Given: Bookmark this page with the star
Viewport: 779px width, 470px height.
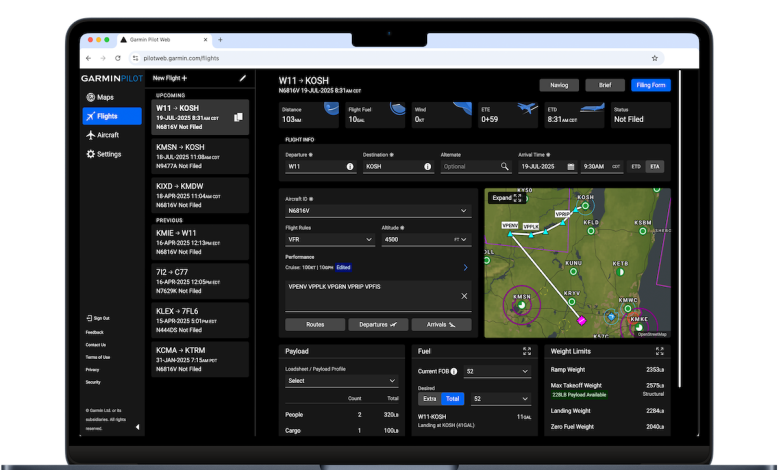Looking at the screenshot, I should (655, 58).
